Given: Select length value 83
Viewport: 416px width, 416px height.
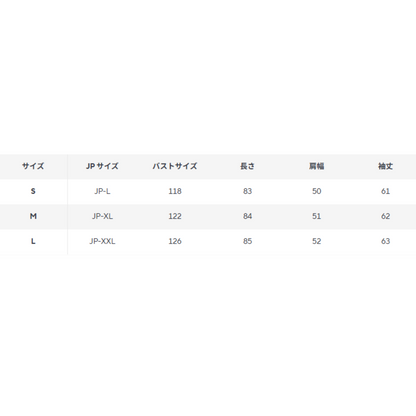Looking at the screenshot, I should pos(247,191).
